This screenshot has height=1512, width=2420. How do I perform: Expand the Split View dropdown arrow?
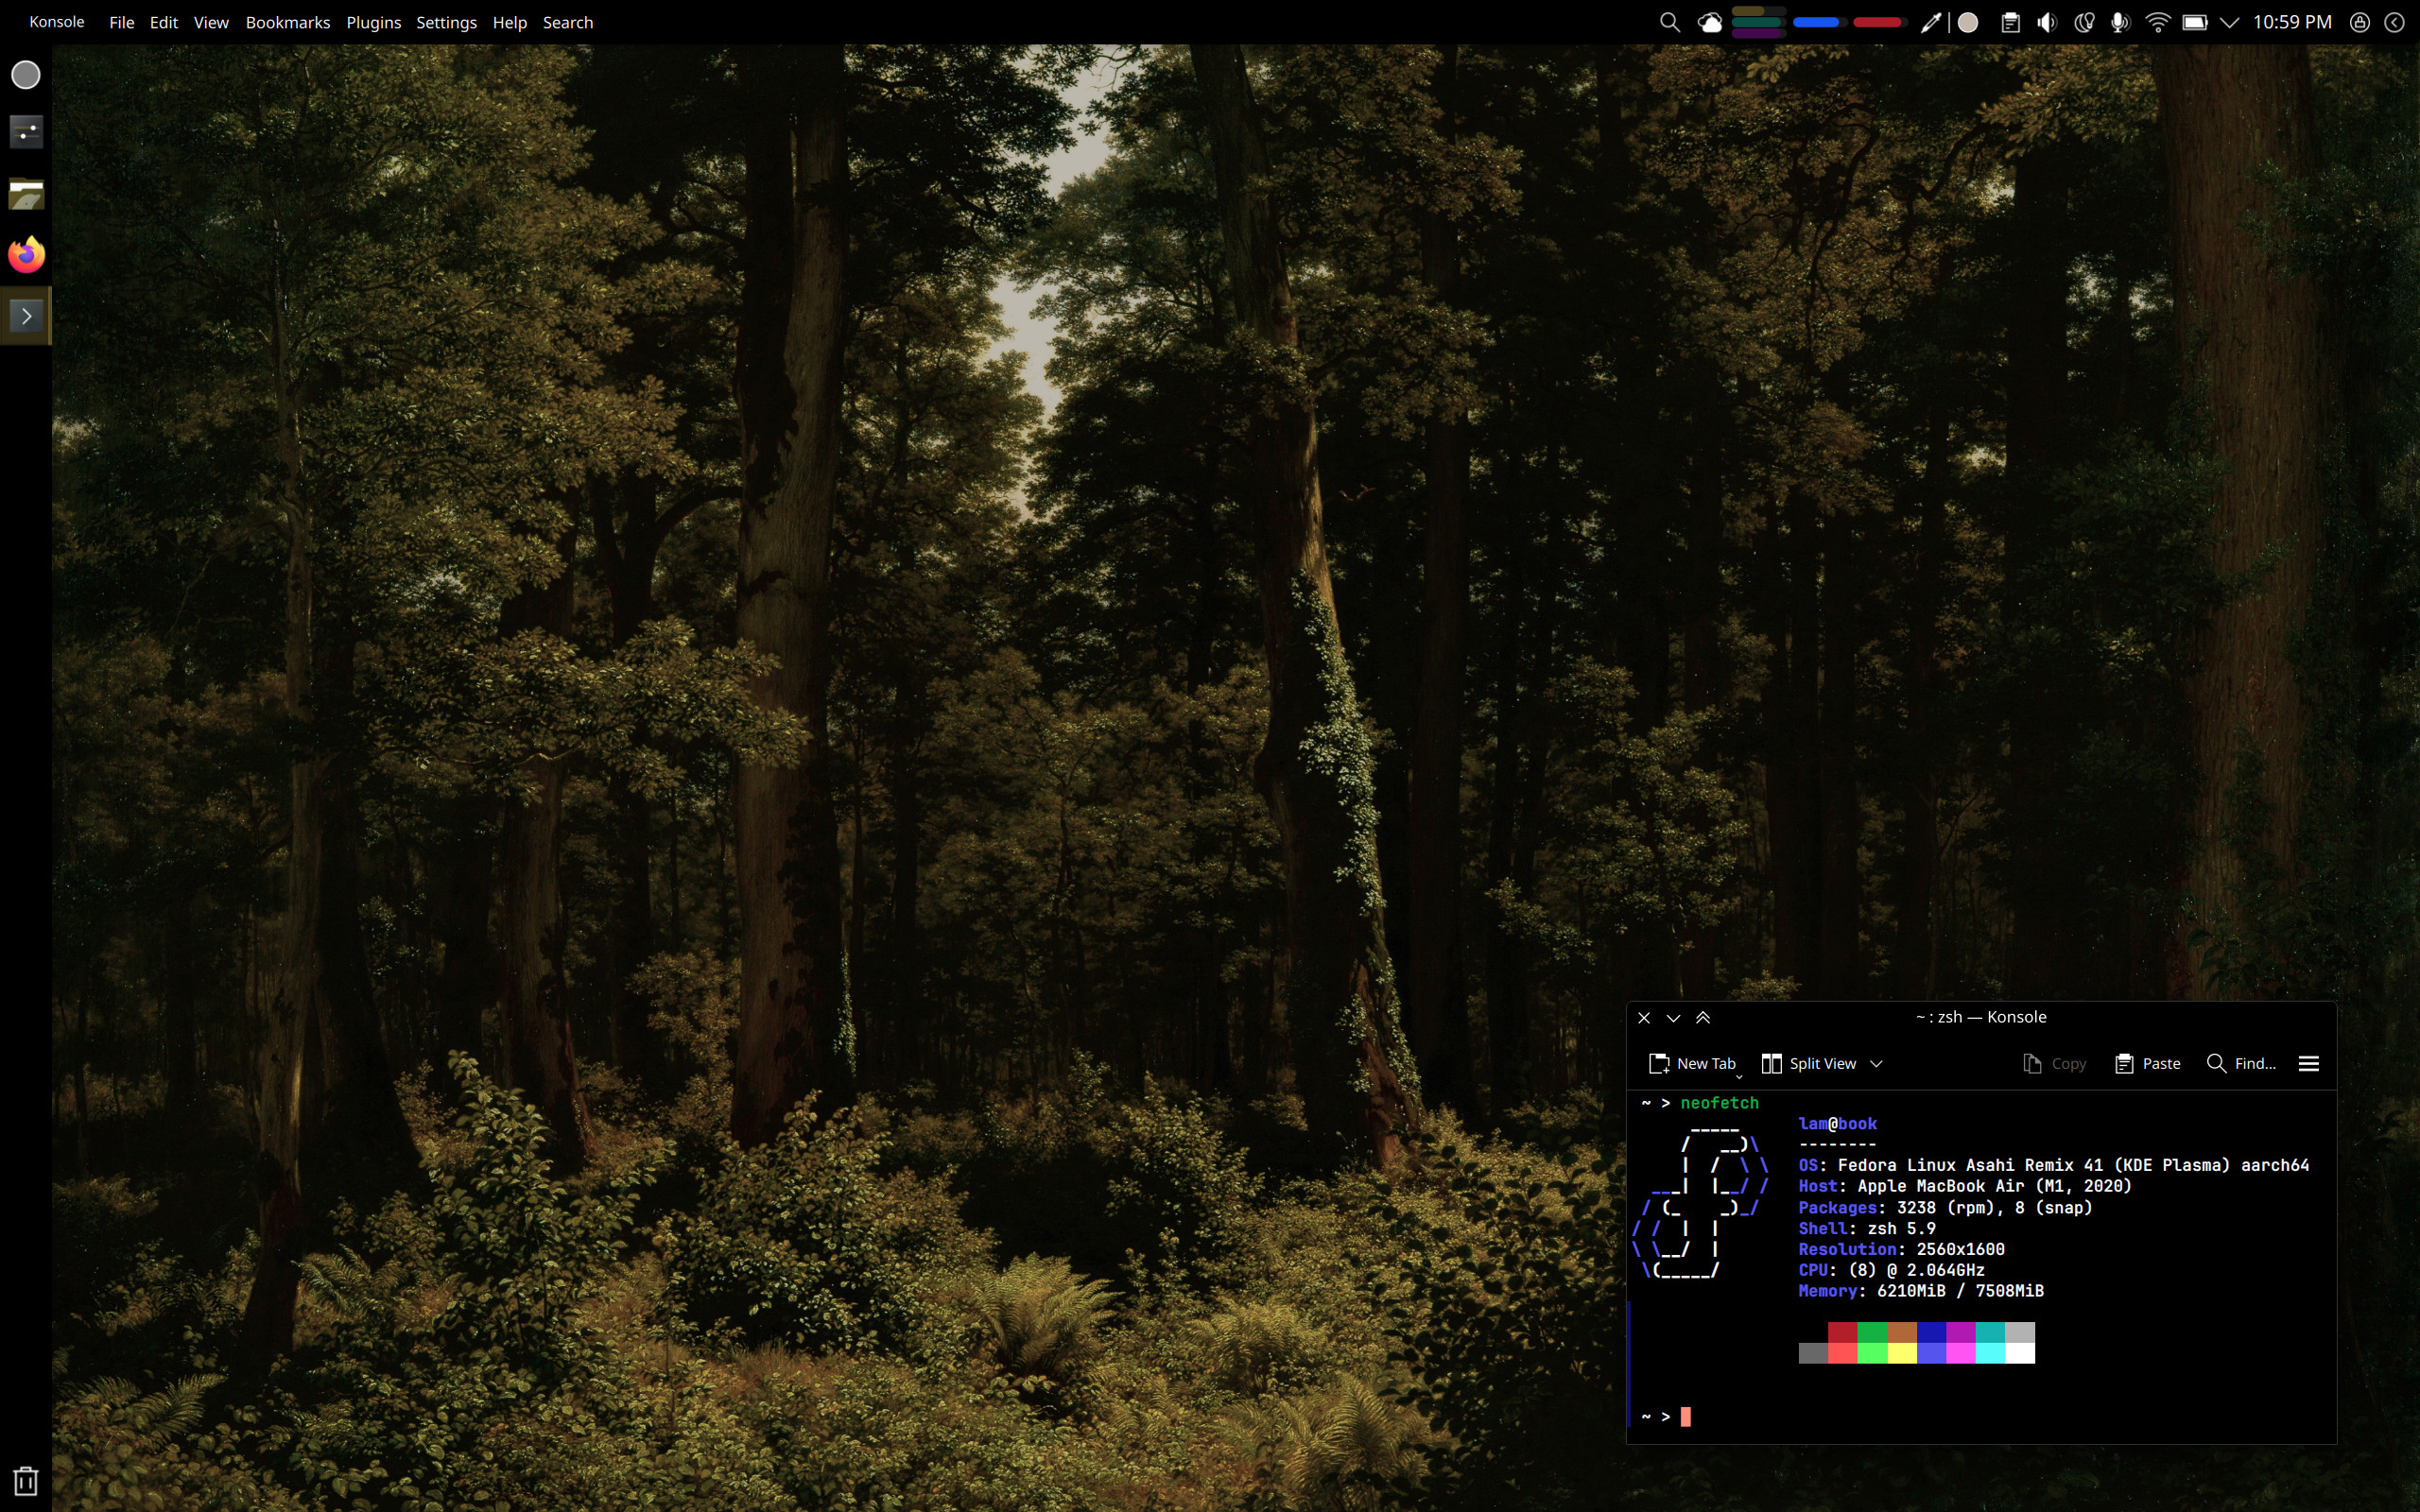(1876, 1064)
